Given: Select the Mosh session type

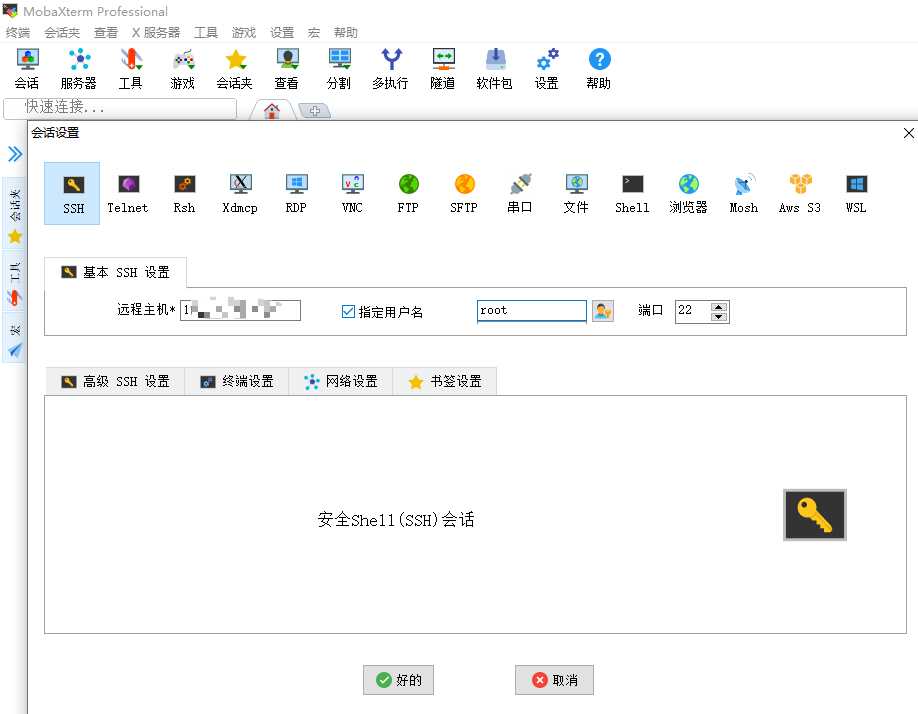Looking at the screenshot, I should (x=744, y=193).
